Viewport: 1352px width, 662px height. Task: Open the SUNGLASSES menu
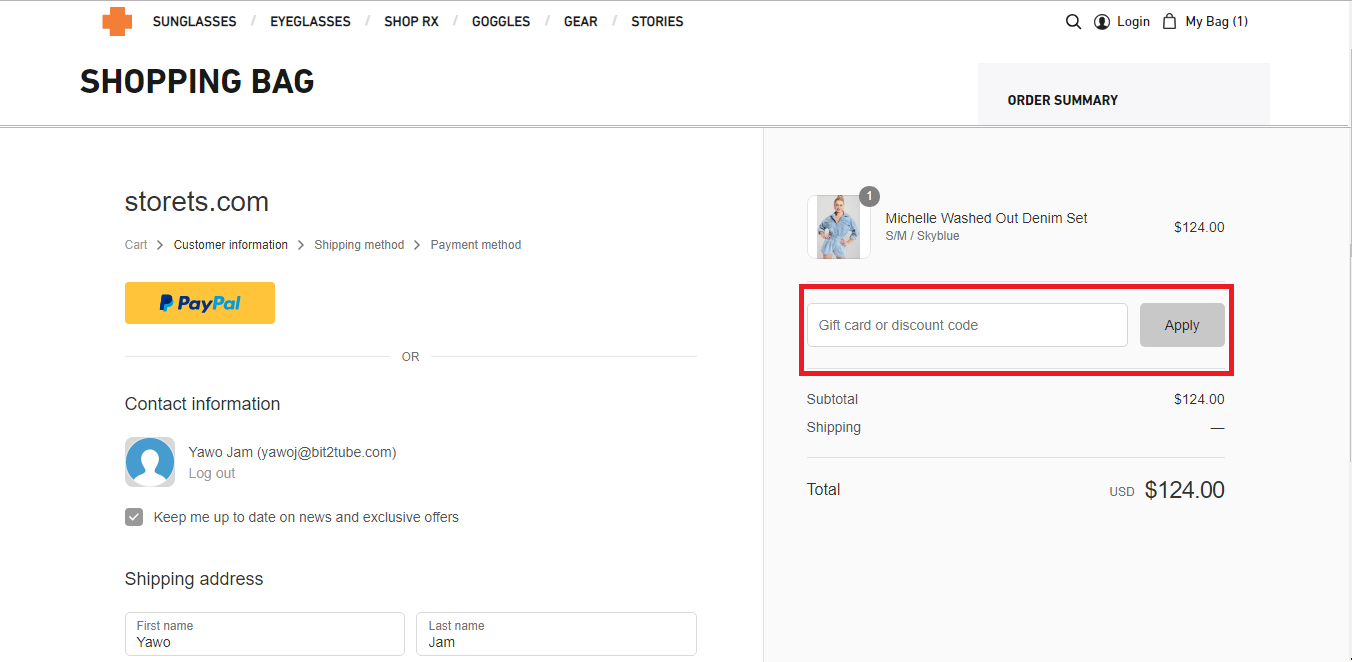pos(195,21)
